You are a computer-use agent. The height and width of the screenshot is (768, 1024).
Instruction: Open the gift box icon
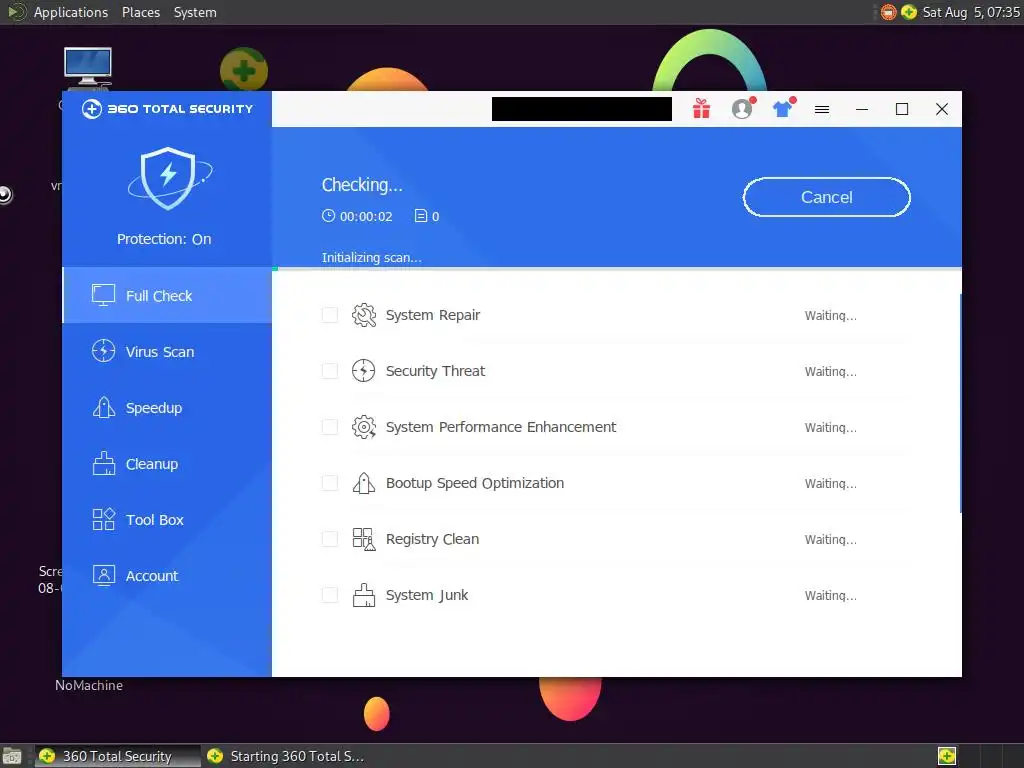701,109
